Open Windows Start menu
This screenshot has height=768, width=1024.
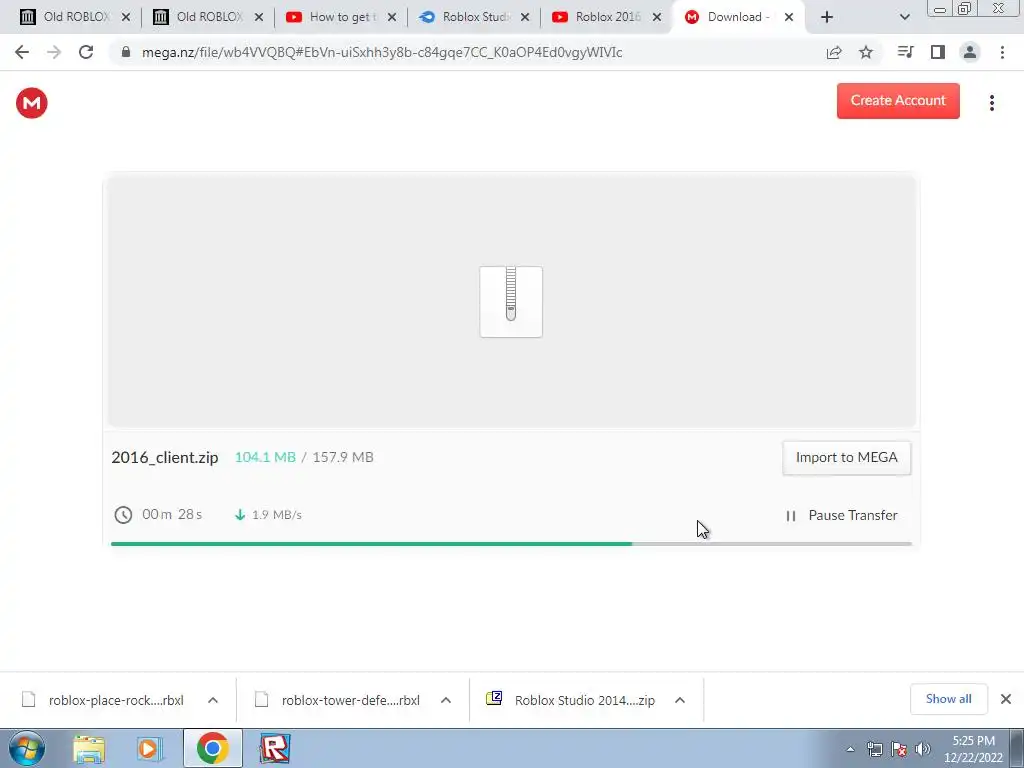pyautogui.click(x=27, y=748)
